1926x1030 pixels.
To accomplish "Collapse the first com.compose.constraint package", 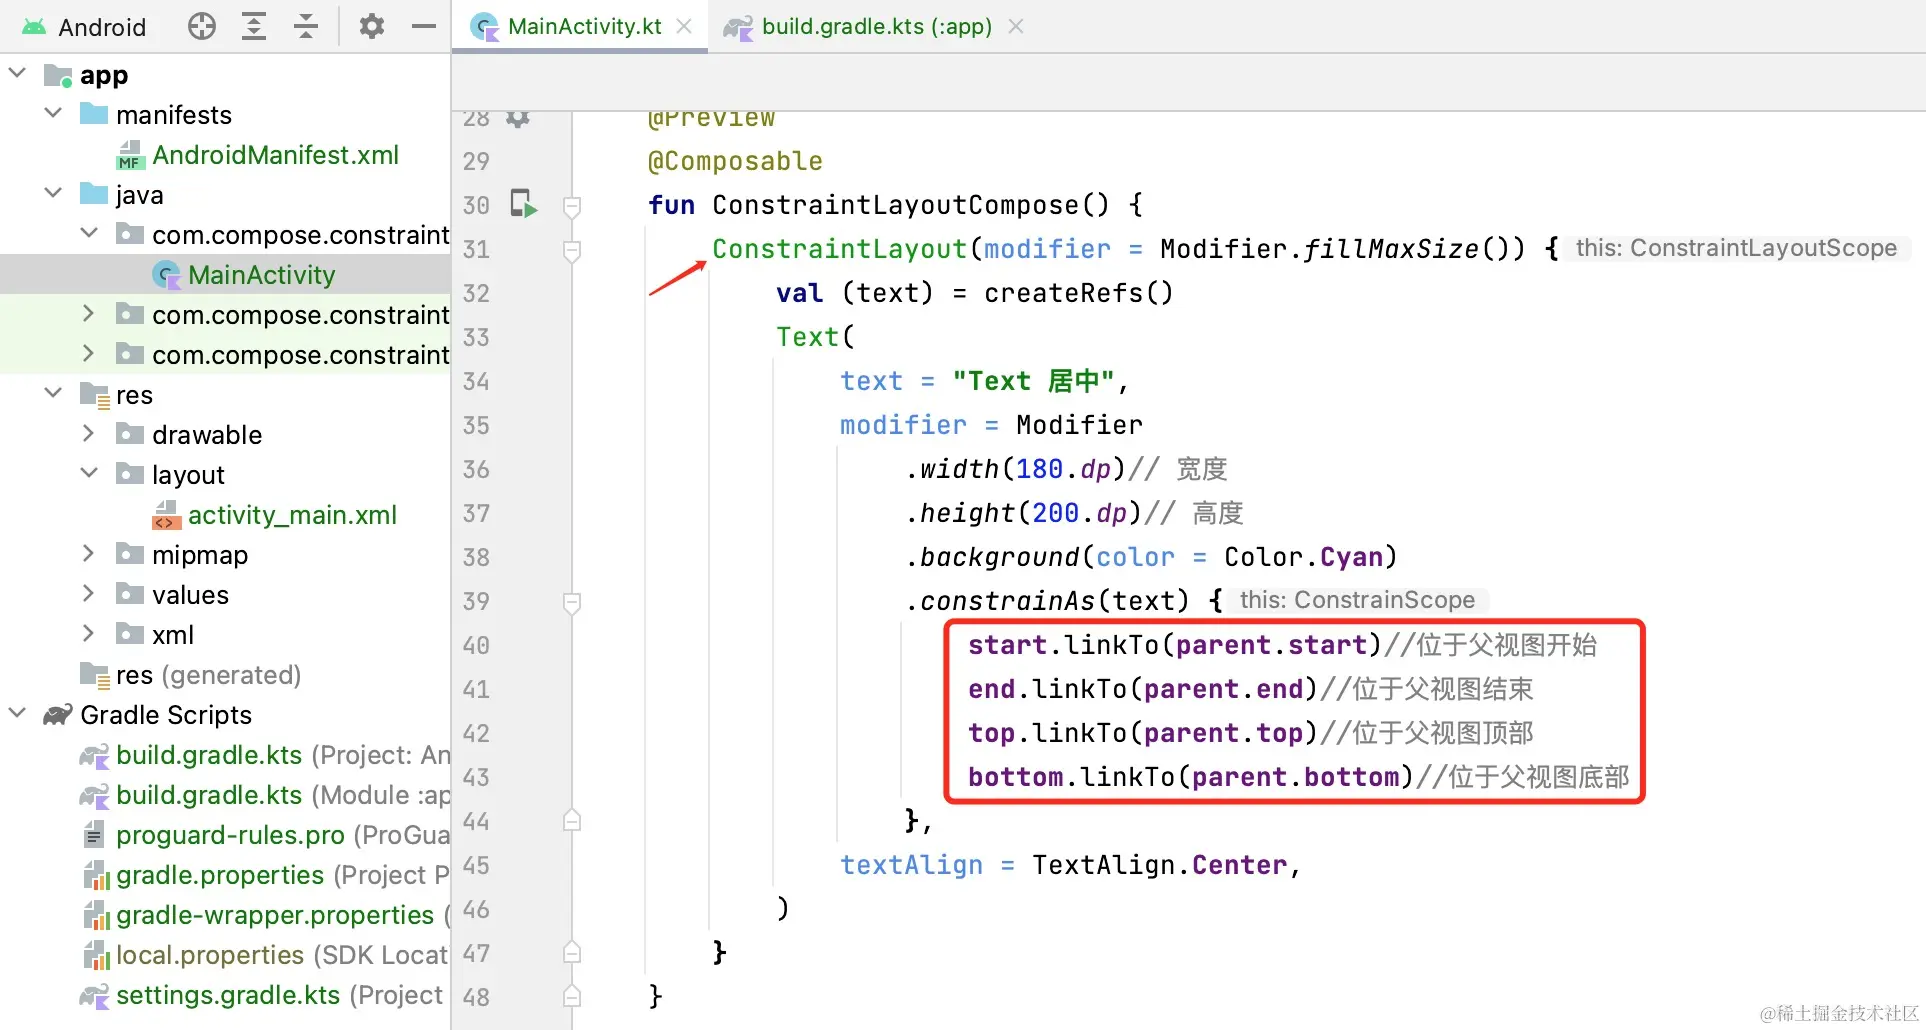I will pos(90,233).
